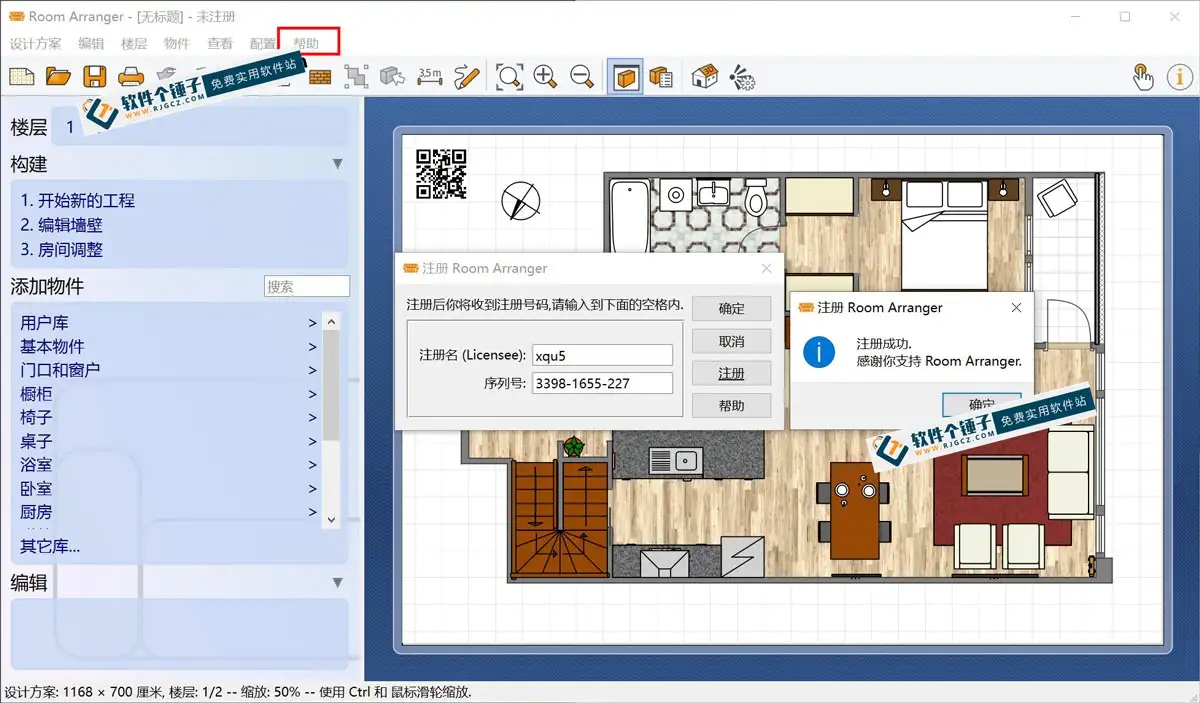This screenshot has width=1200, height=703.
Task: Click 3. 房间调整 link
Action: click(x=62, y=250)
